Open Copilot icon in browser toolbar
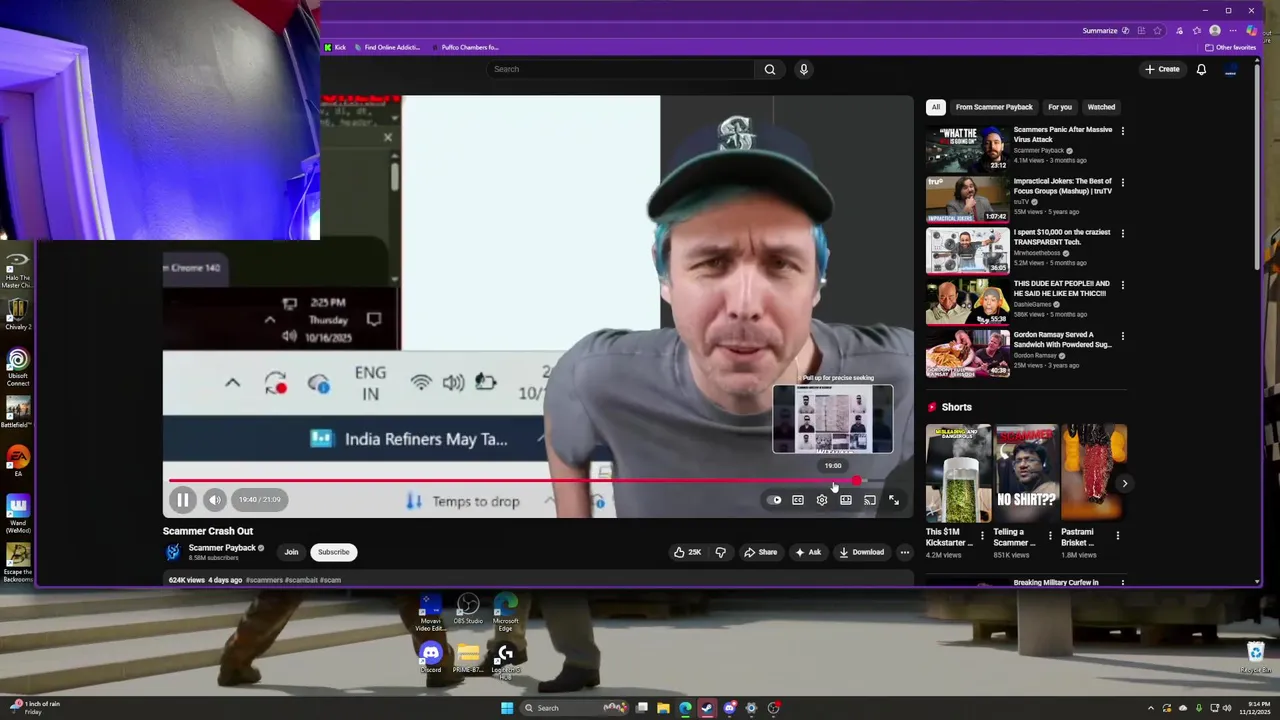The height and width of the screenshot is (720, 1280). pyautogui.click(x=1251, y=31)
